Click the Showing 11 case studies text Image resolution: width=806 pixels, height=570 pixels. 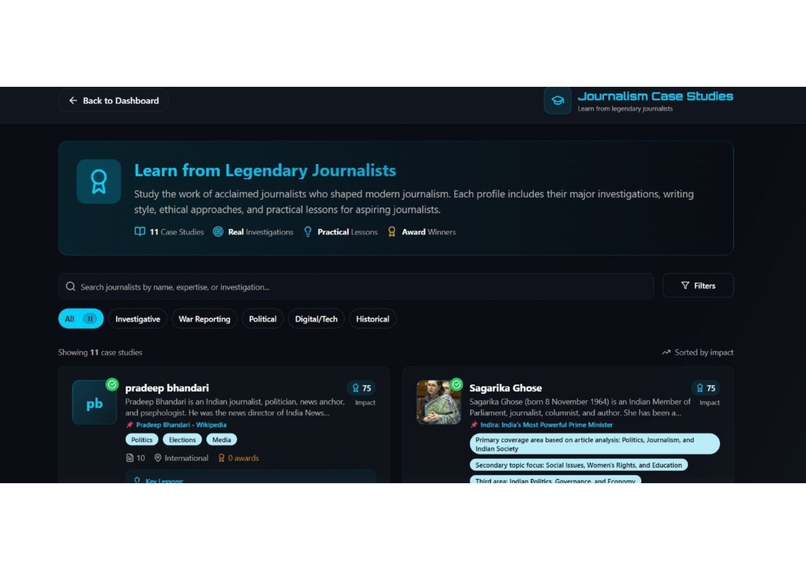[100, 352]
